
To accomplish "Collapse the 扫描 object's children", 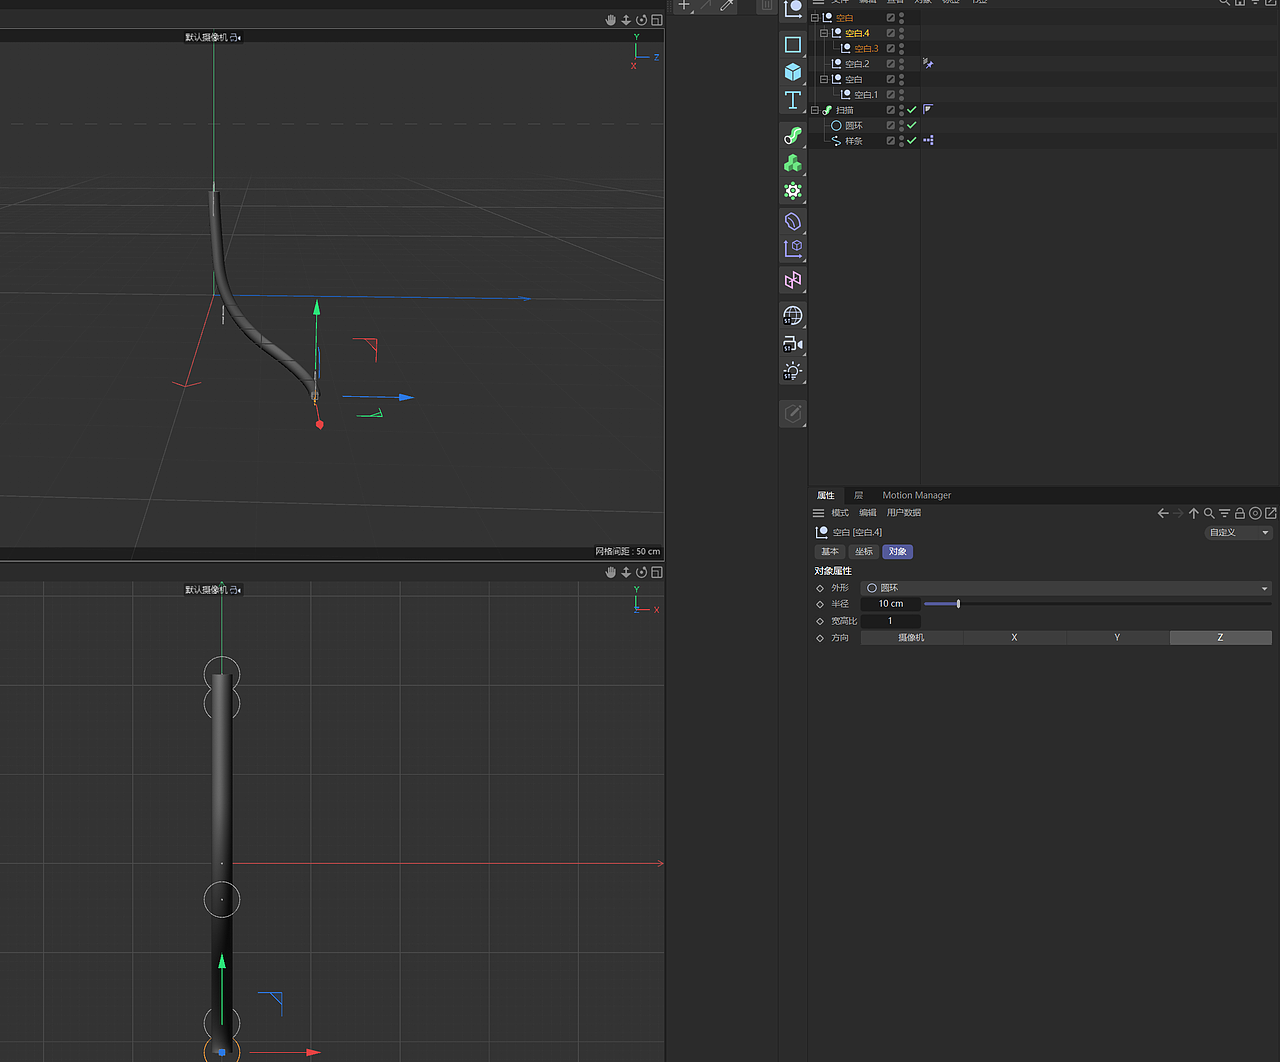I will point(816,110).
